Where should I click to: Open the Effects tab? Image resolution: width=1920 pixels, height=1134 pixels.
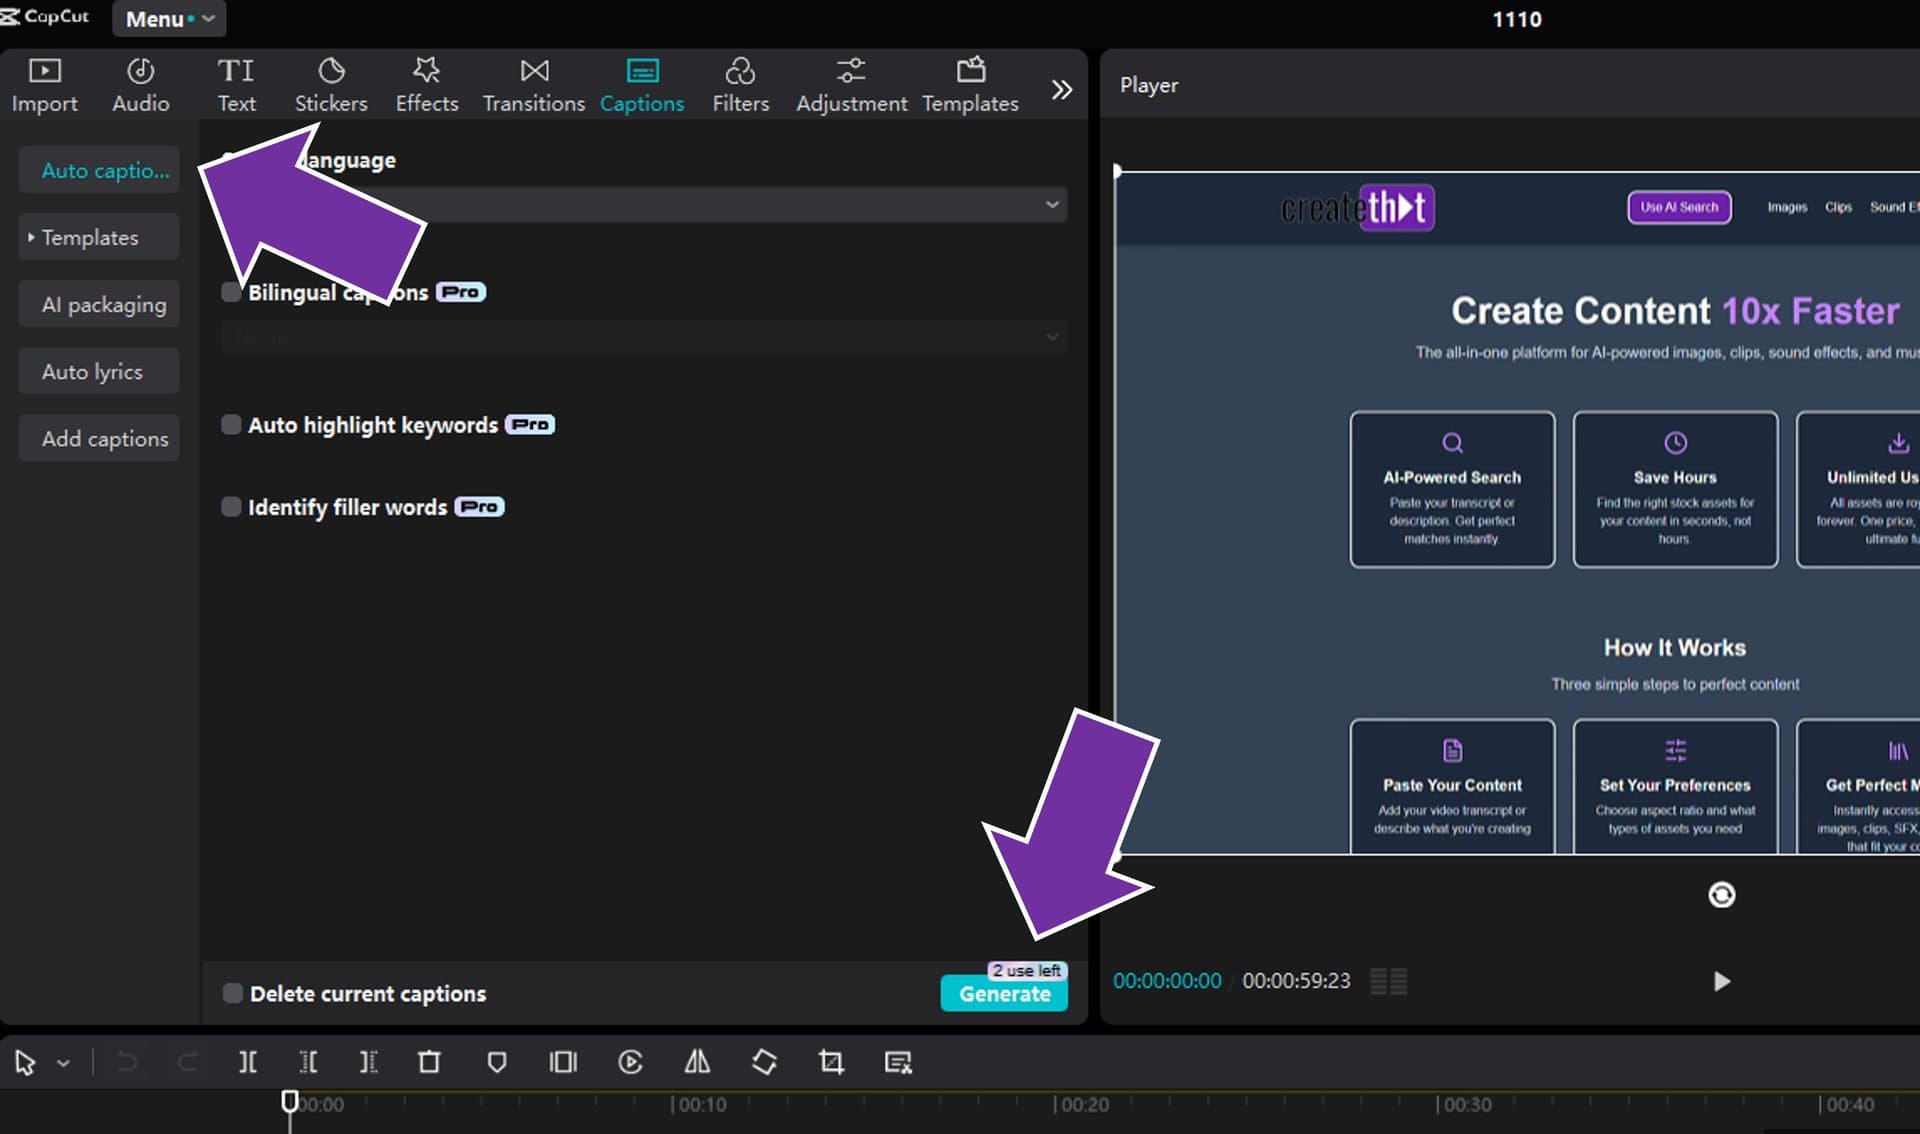tap(427, 86)
